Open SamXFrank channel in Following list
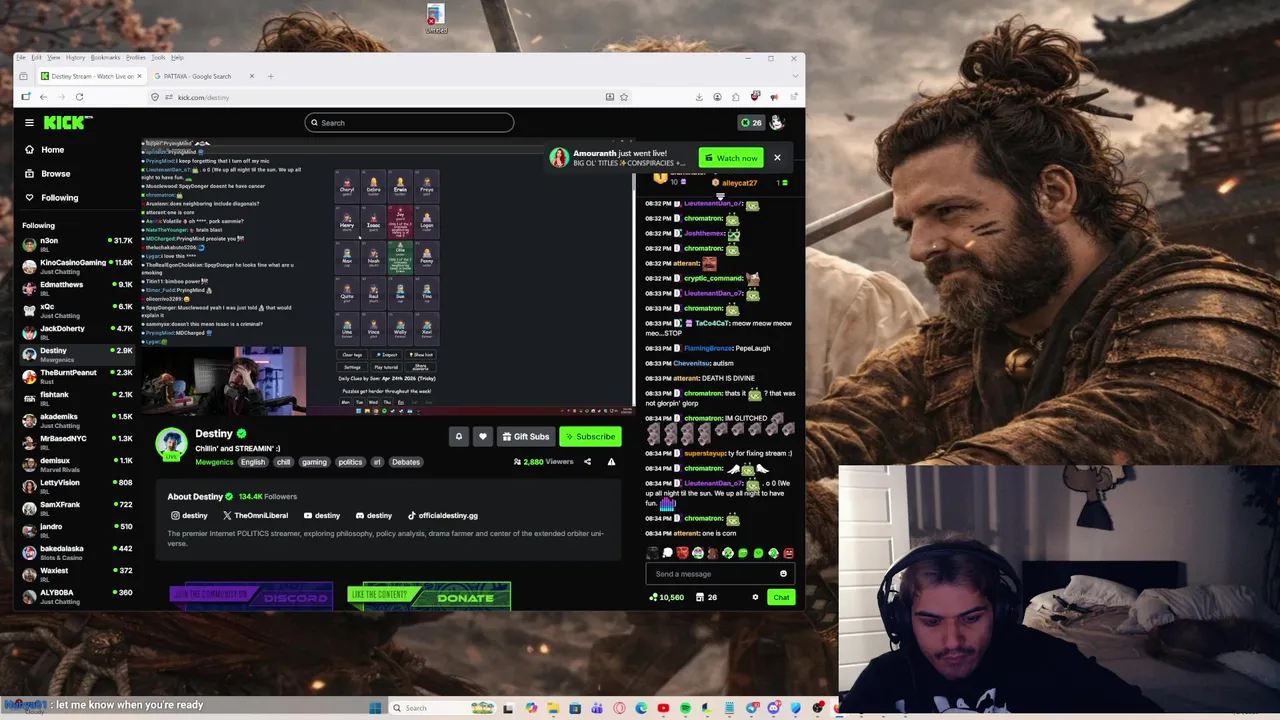Image resolution: width=1280 pixels, height=720 pixels. pos(77,508)
